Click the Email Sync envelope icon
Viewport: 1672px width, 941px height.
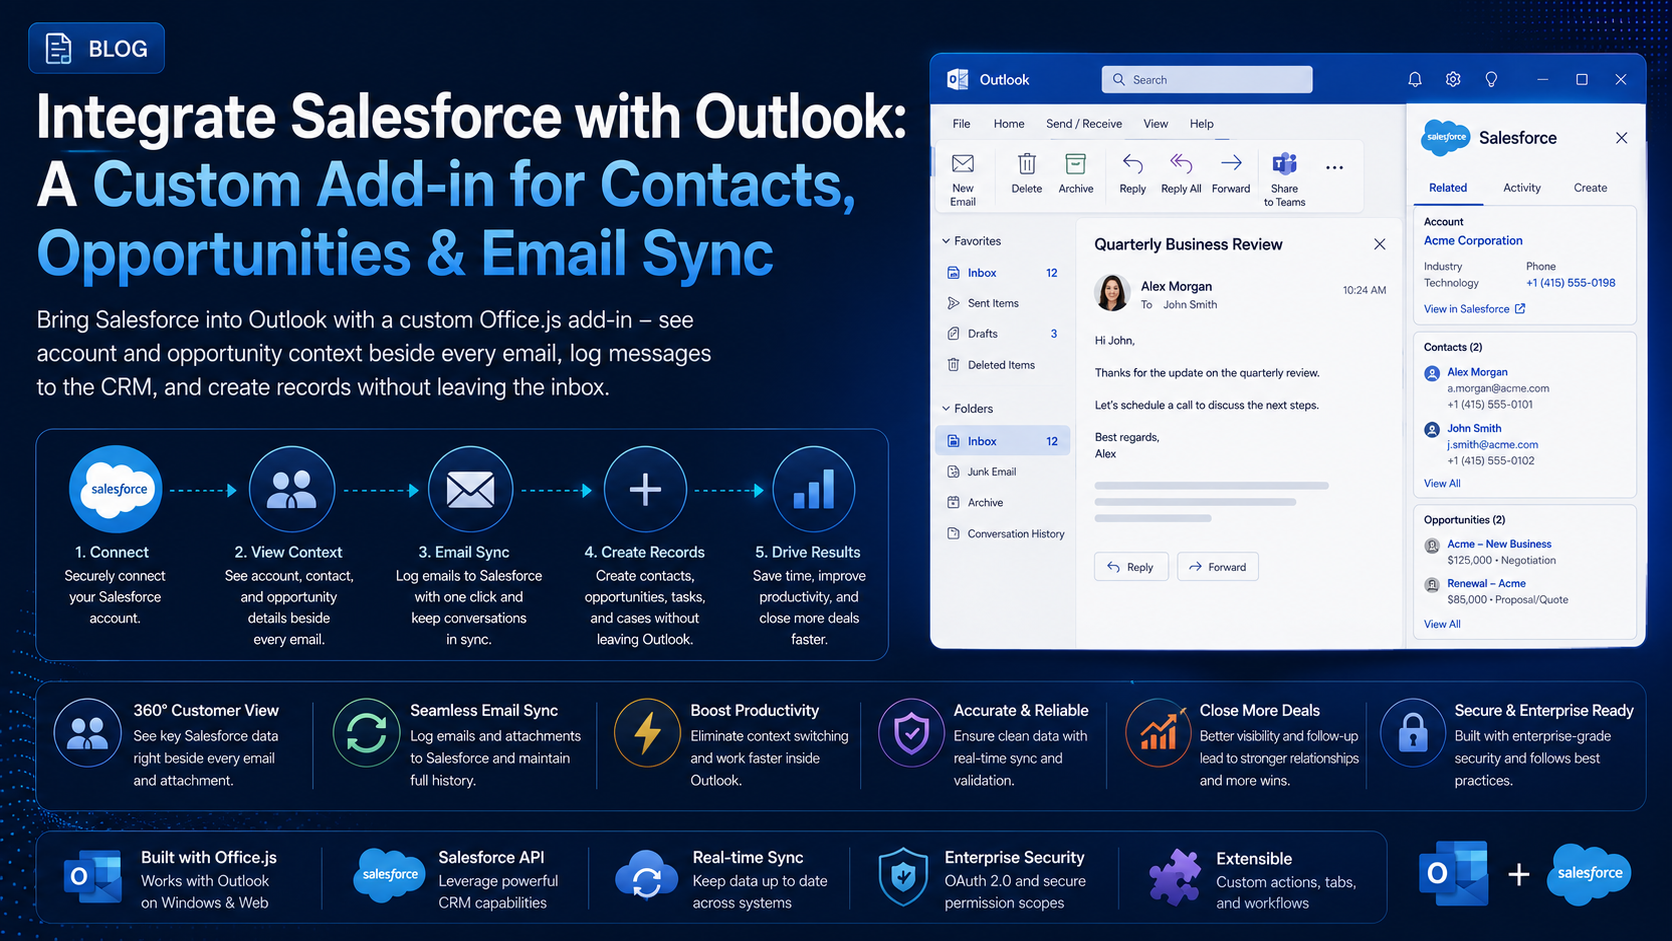coord(470,489)
